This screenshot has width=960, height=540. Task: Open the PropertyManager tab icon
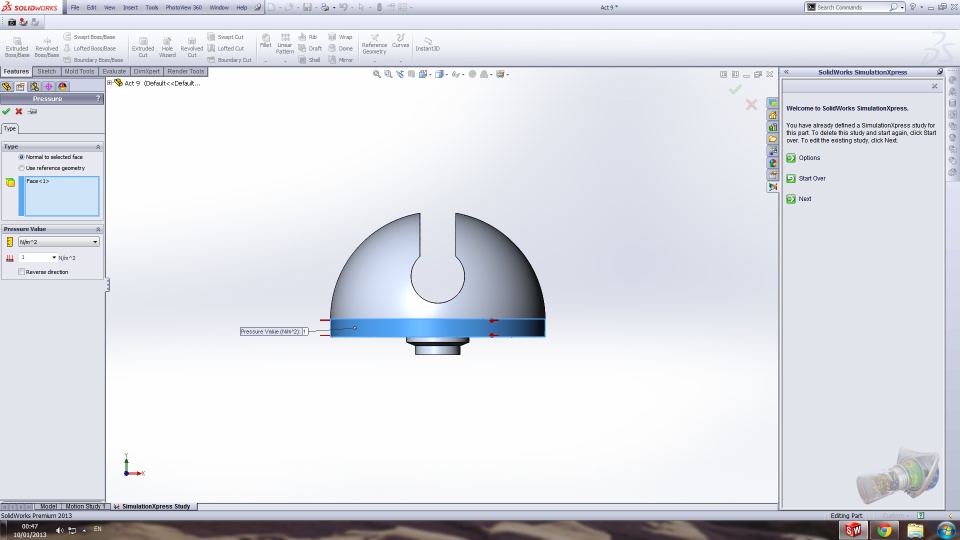[x=20, y=86]
